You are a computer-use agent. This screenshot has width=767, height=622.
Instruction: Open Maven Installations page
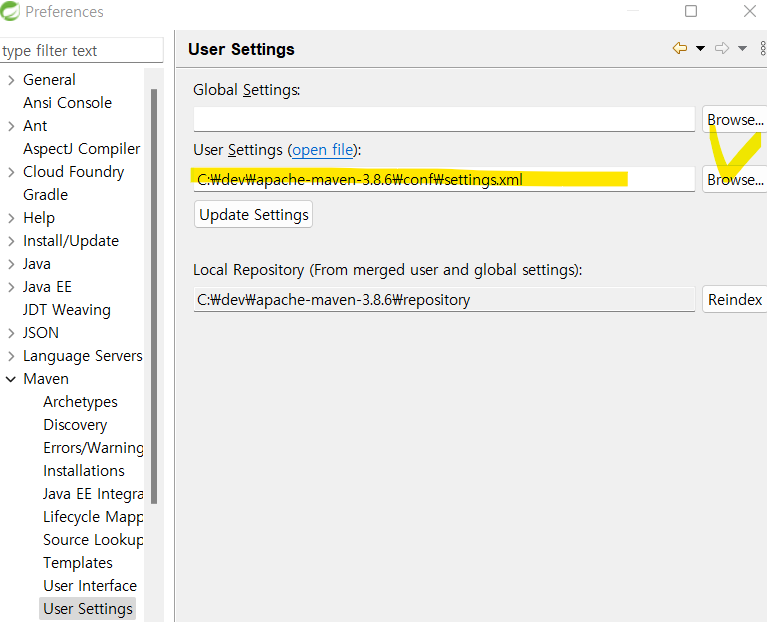pyautogui.click(x=84, y=470)
